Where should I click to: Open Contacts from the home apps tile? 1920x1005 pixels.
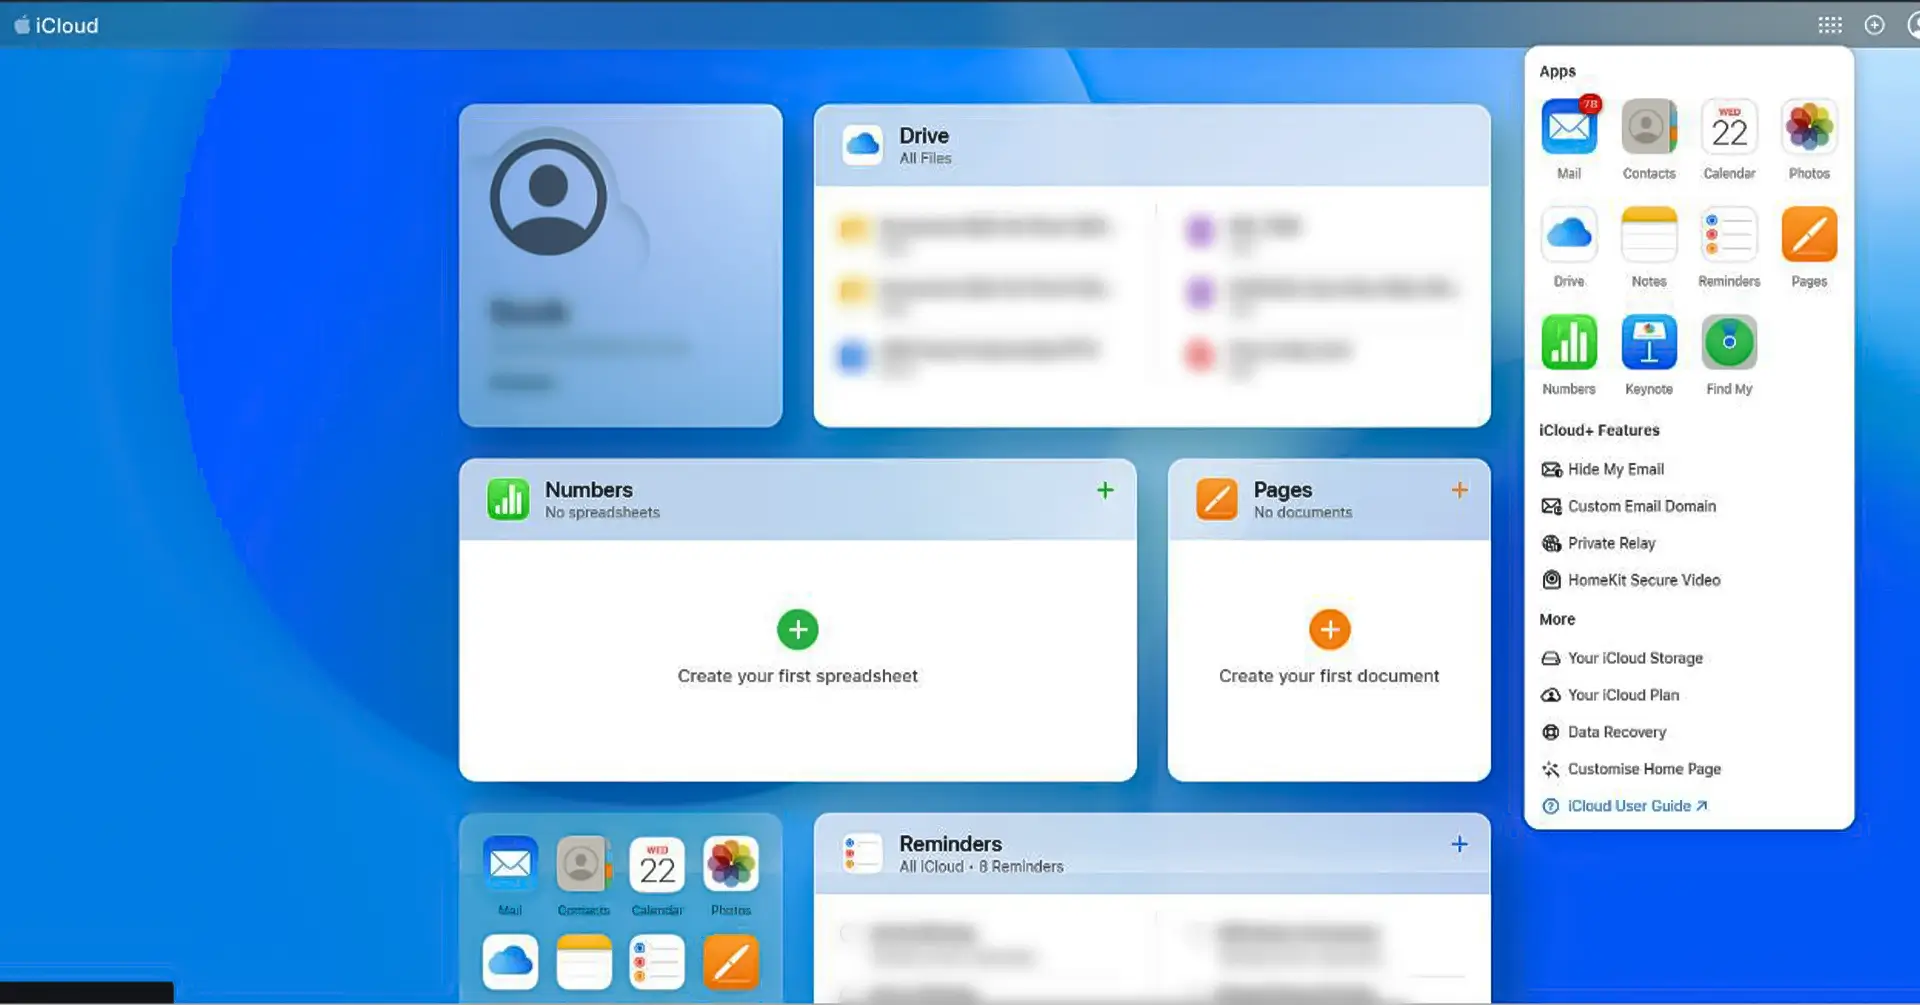coord(584,864)
